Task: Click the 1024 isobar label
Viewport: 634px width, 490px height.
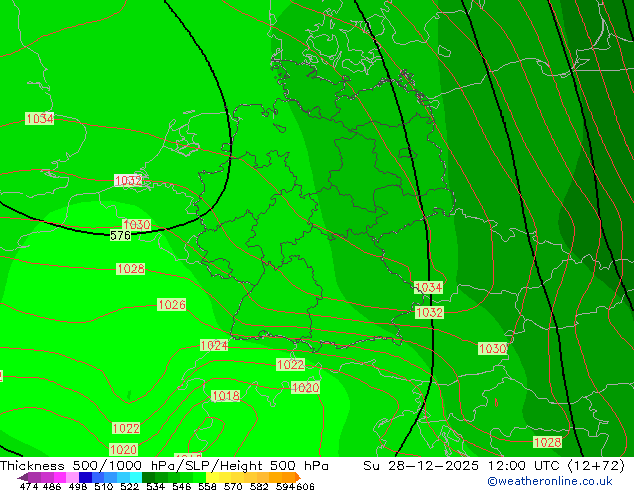Action: click(x=214, y=345)
